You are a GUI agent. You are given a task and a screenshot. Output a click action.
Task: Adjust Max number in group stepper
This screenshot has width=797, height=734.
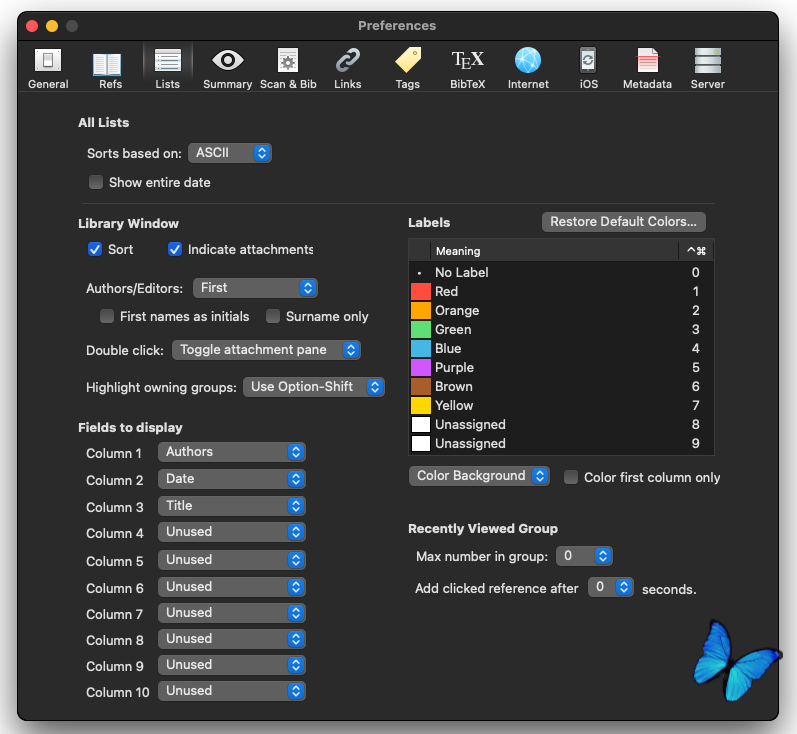(602, 556)
